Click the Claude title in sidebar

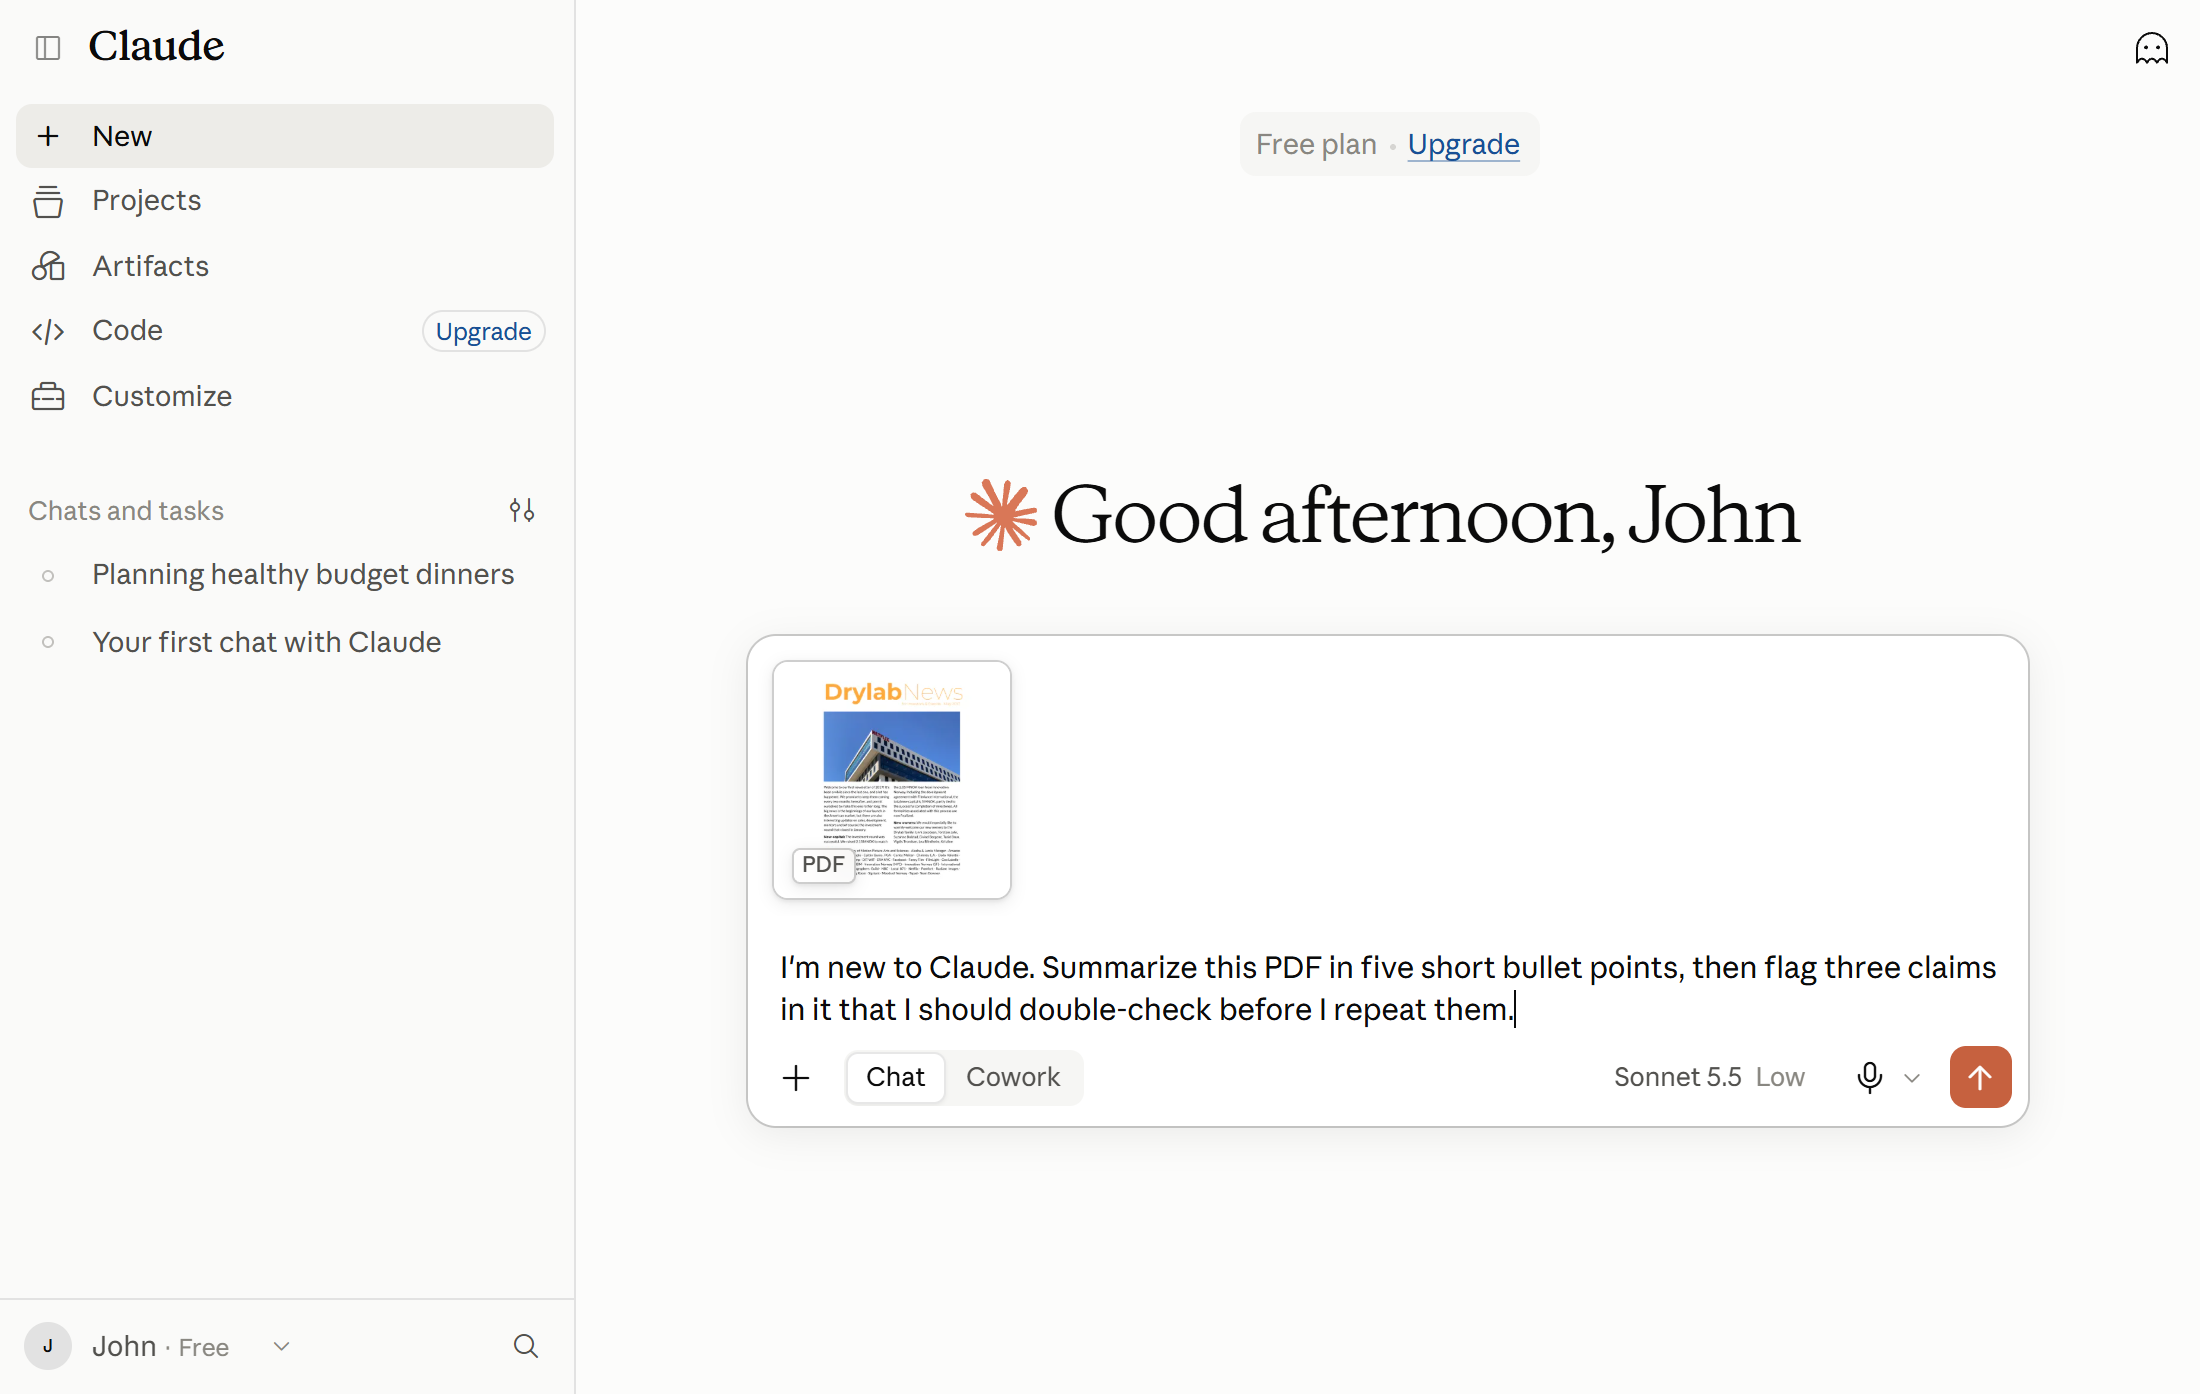[x=156, y=46]
